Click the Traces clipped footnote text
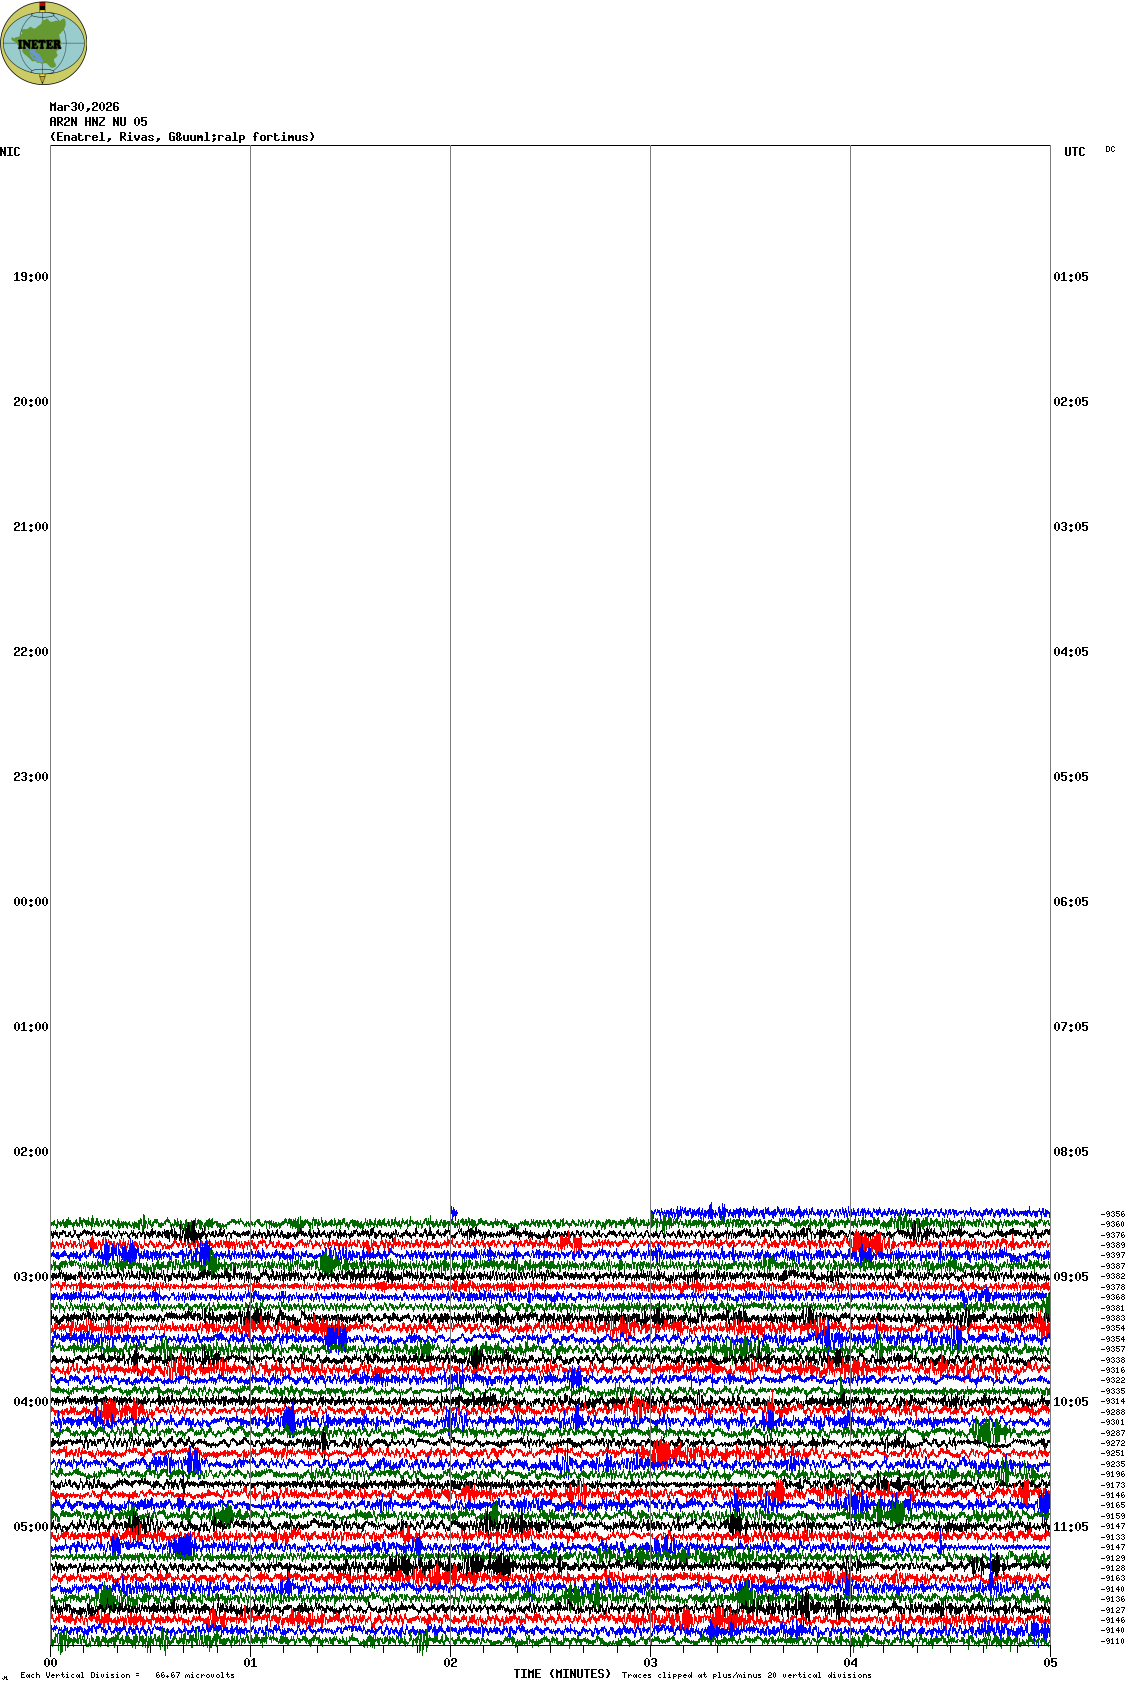1130x1689 pixels. click(x=746, y=1675)
